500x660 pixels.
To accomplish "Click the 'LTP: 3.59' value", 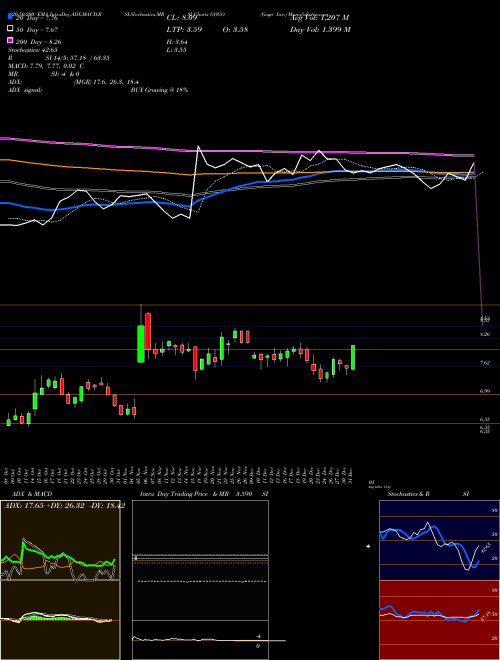I will click(x=184, y=30).
